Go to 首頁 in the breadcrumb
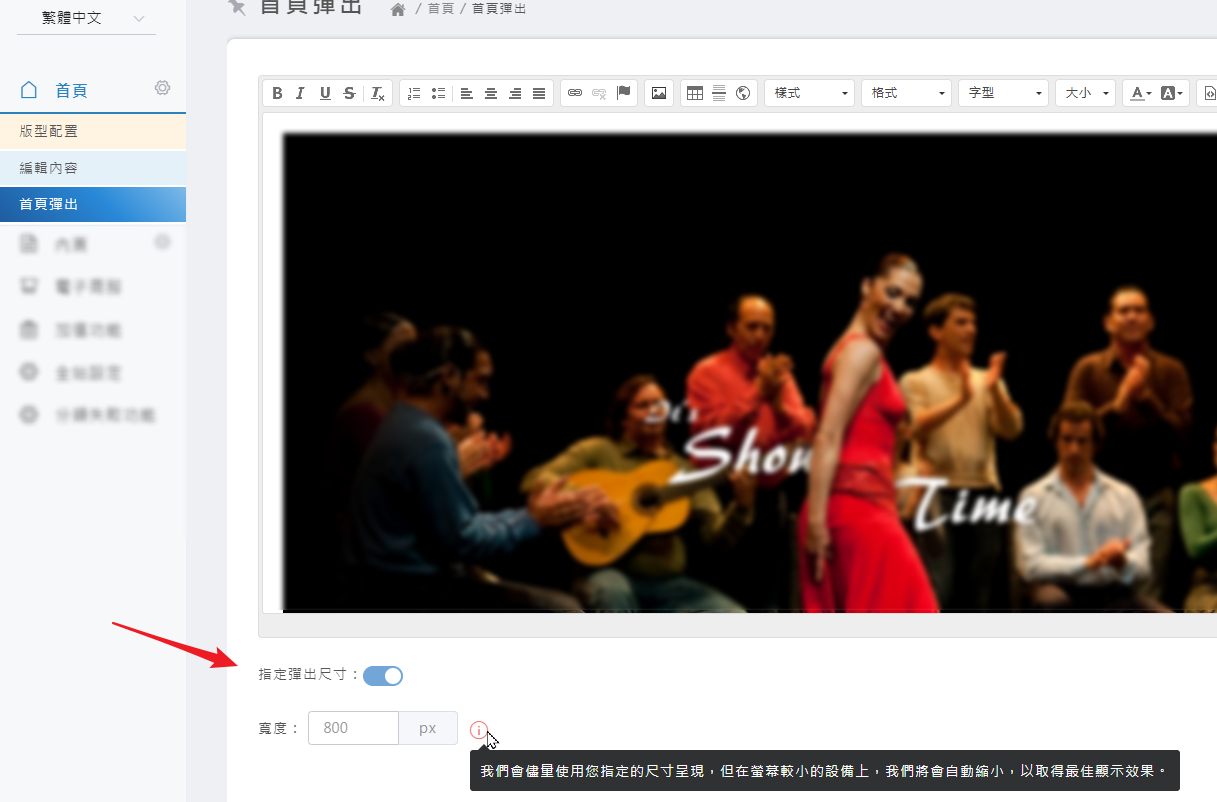The width and height of the screenshot is (1217, 802). (441, 9)
